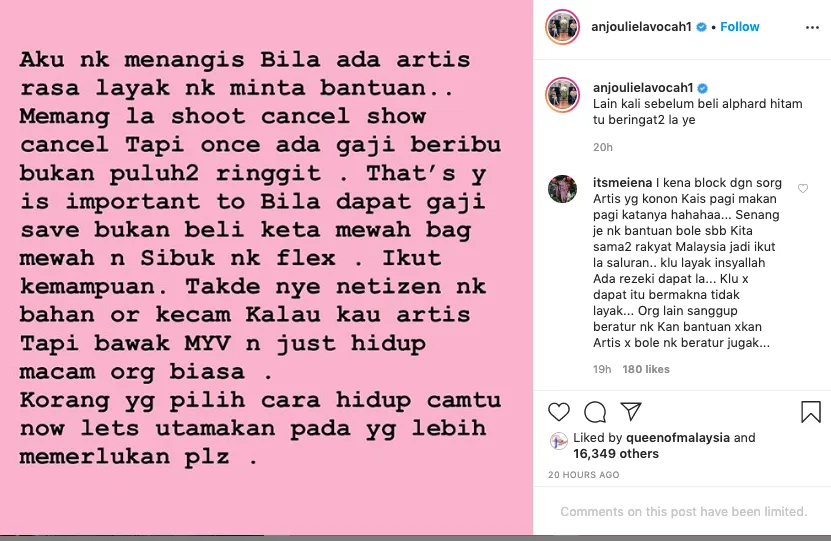Click the small liker avatar icon
Image resolution: width=831 pixels, height=541 pixels.
(x=559, y=441)
